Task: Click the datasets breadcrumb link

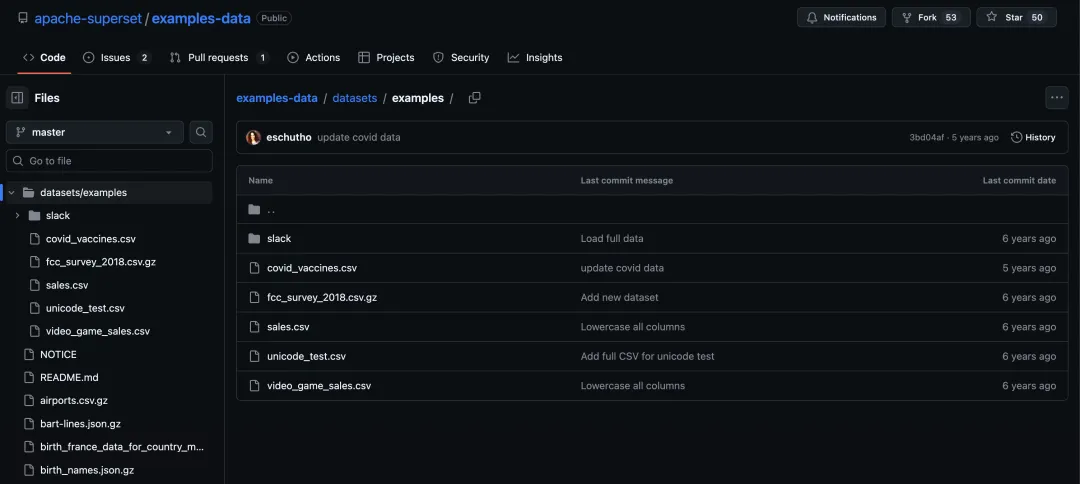Action: [x=355, y=98]
